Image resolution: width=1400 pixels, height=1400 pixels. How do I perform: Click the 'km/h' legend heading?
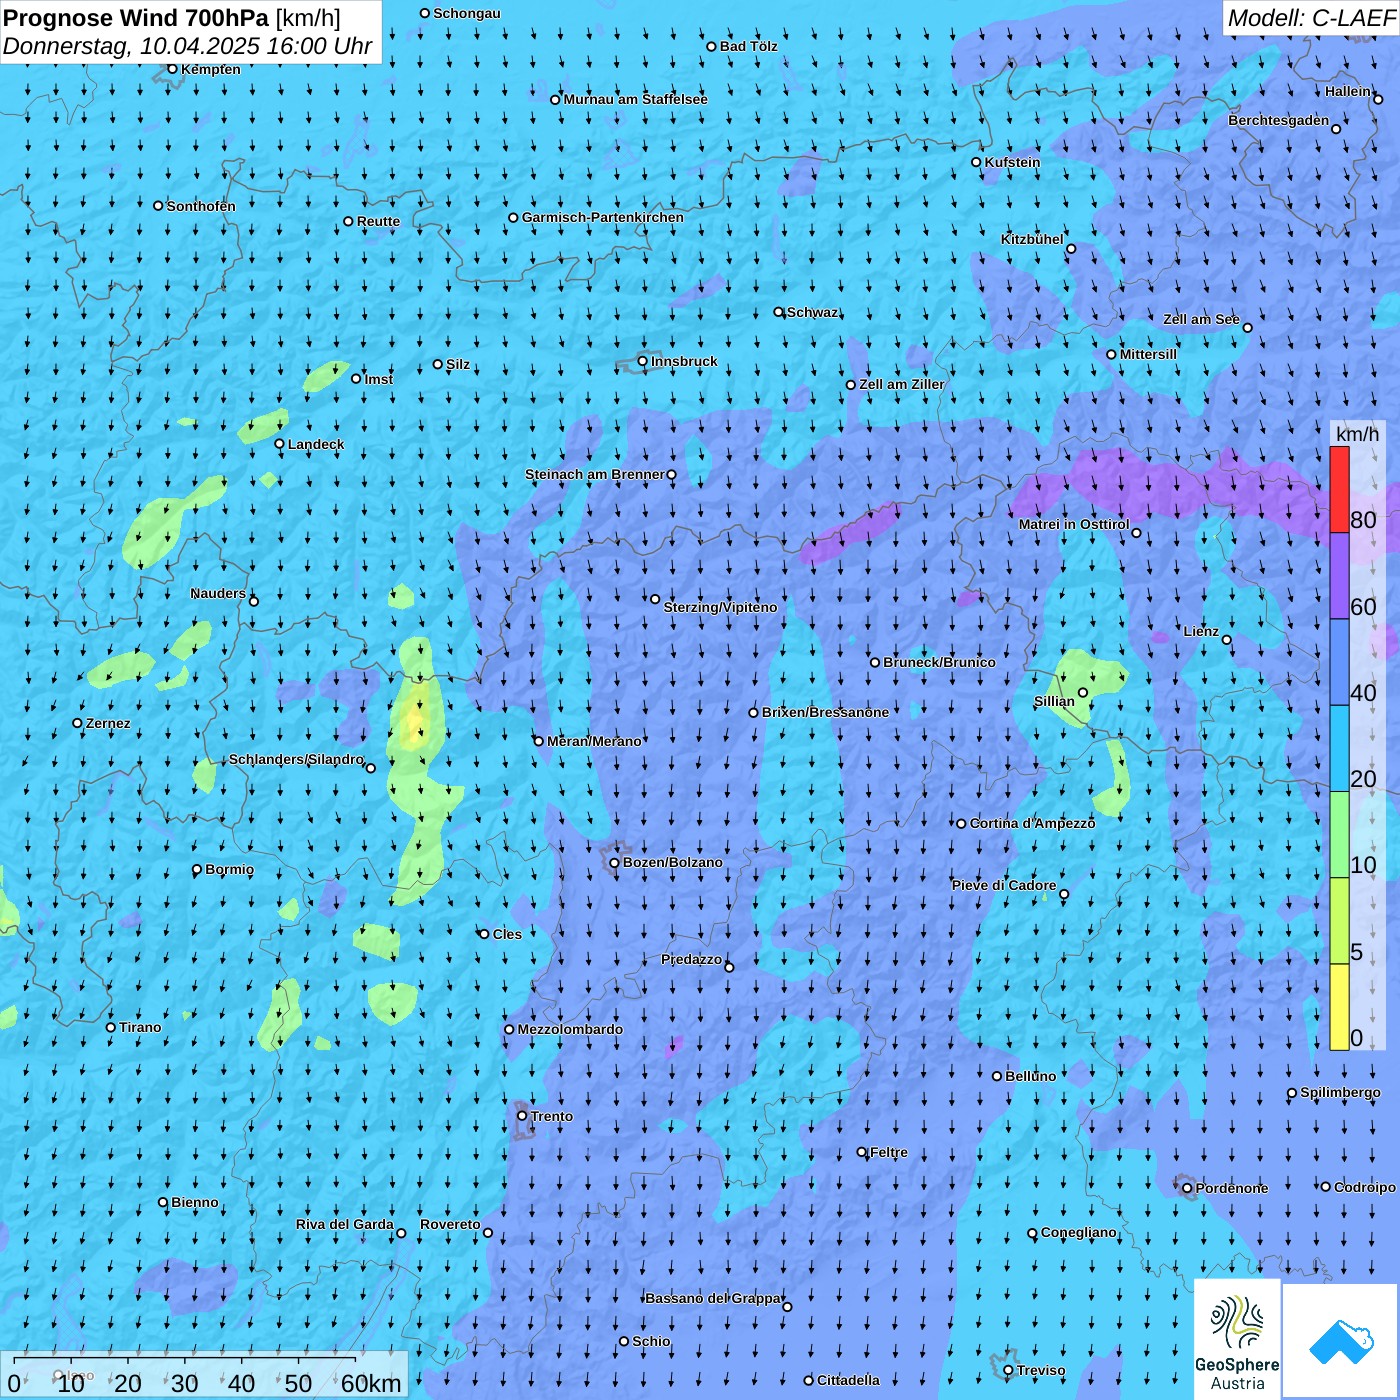tap(1357, 434)
